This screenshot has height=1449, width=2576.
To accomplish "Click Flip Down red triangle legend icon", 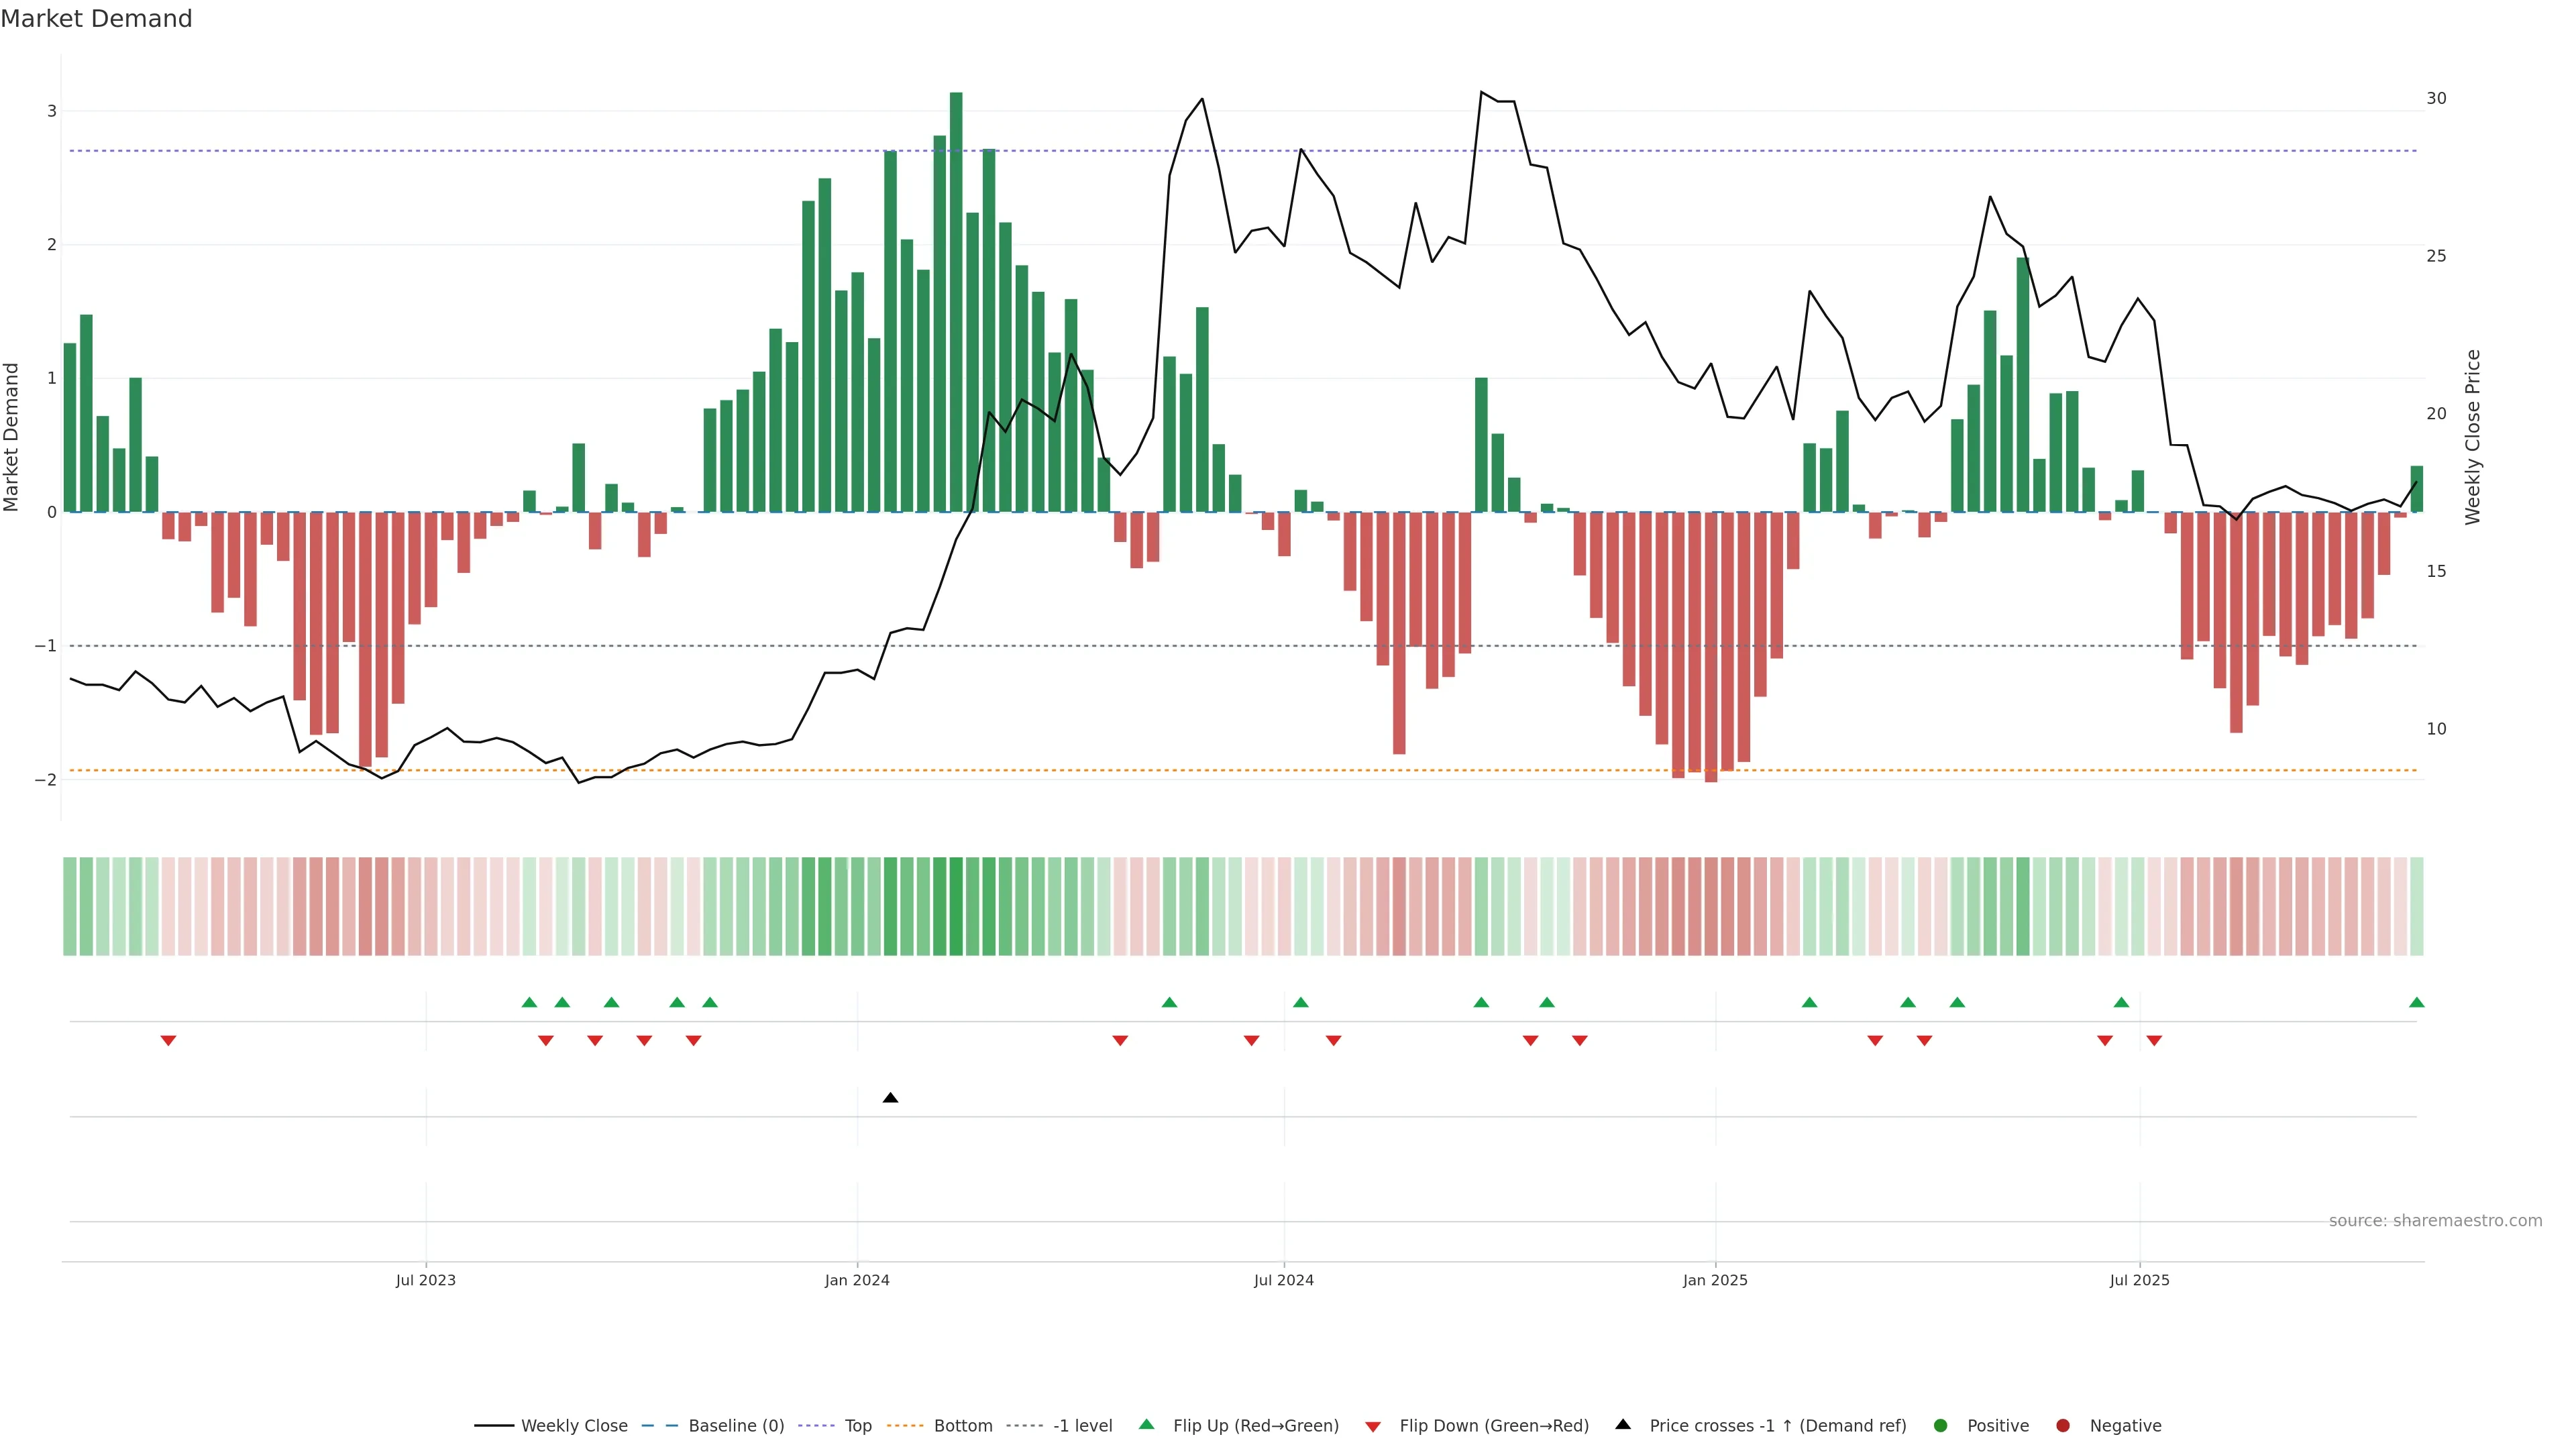I will coord(1373,1427).
